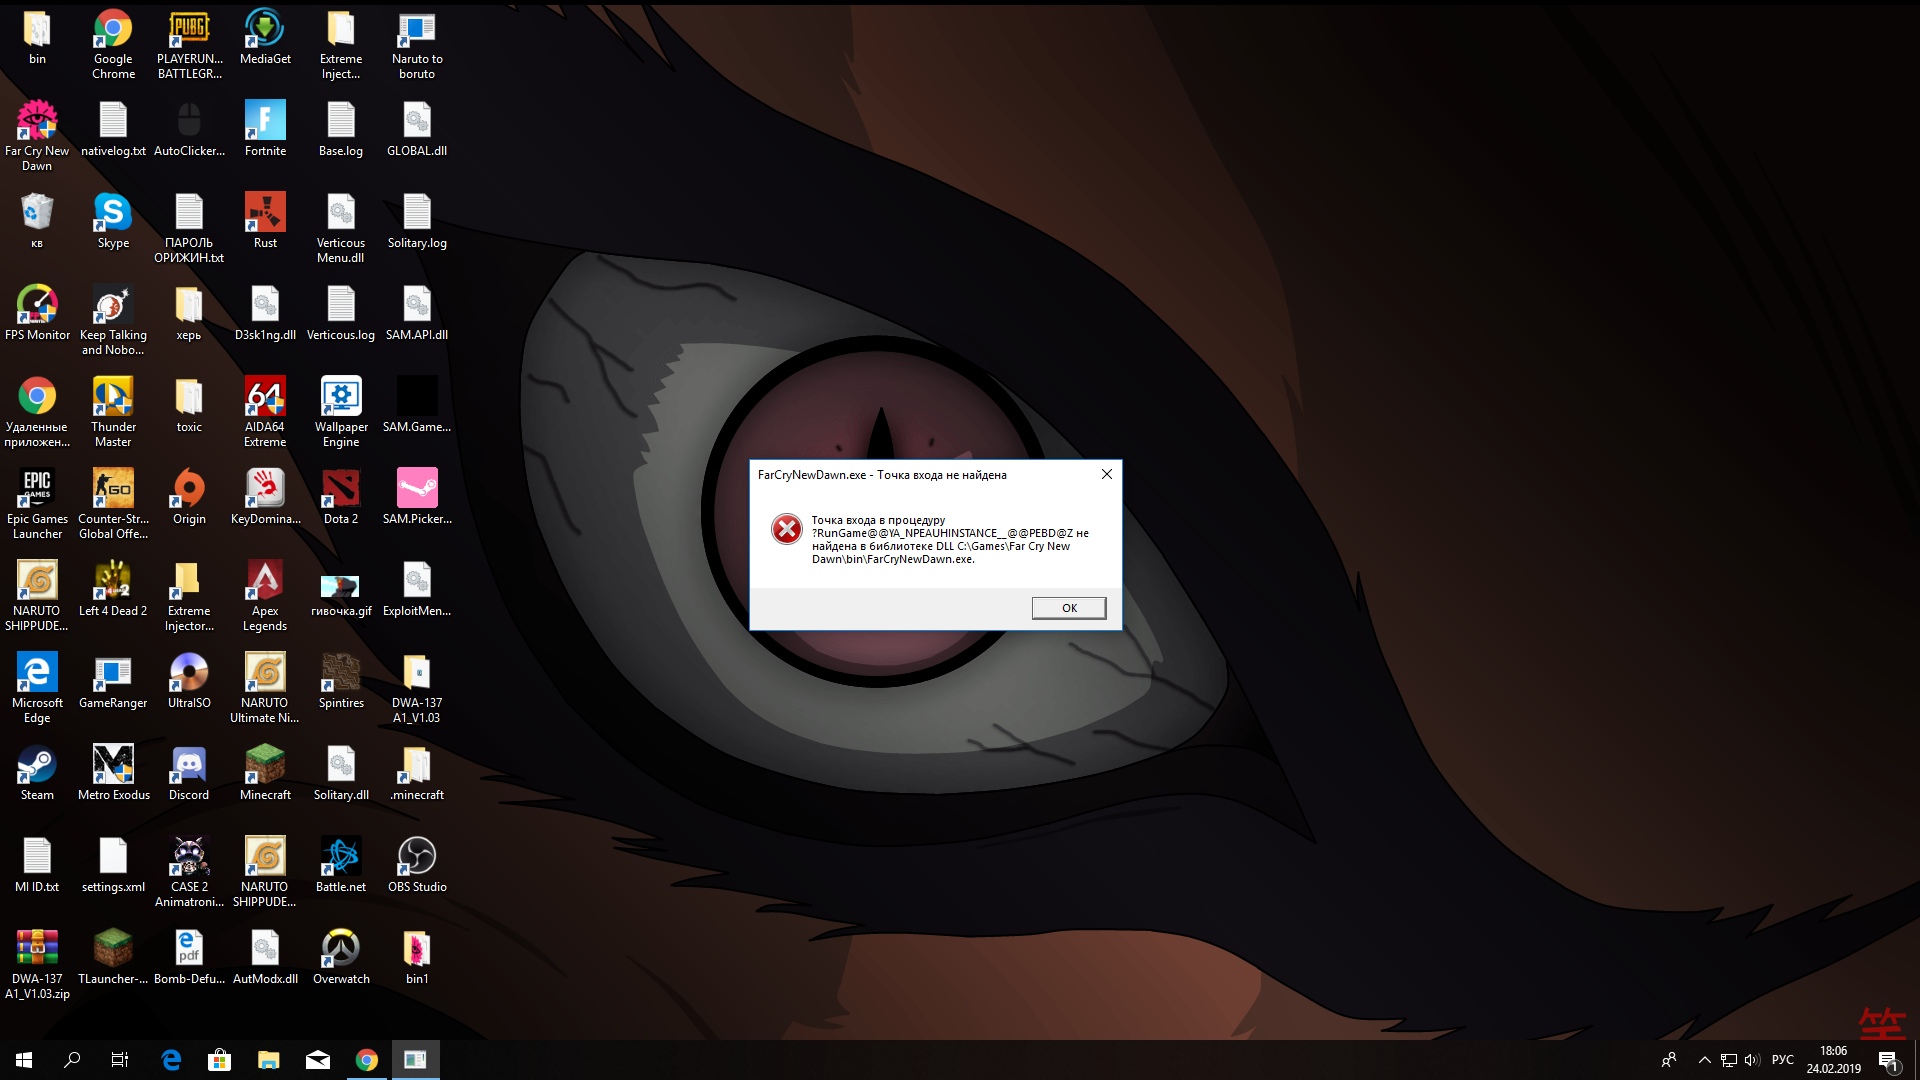Close the FarCryNewDawn.exe error dialog
Viewport: 1920px width, 1080px height.
tap(1106, 474)
